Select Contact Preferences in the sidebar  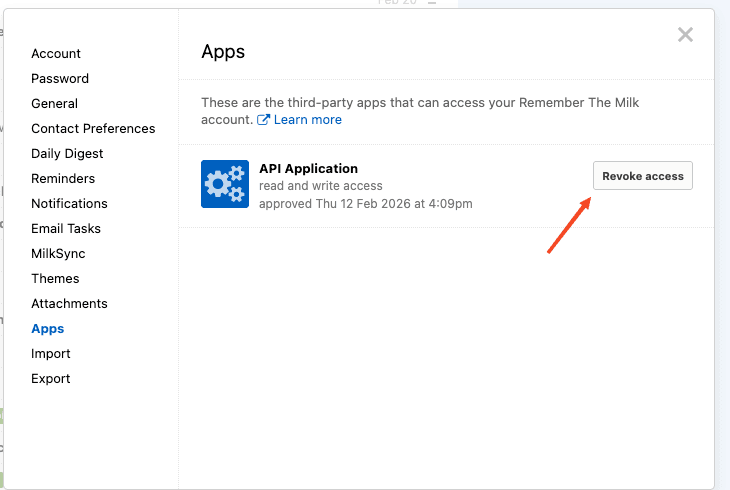coord(93,129)
